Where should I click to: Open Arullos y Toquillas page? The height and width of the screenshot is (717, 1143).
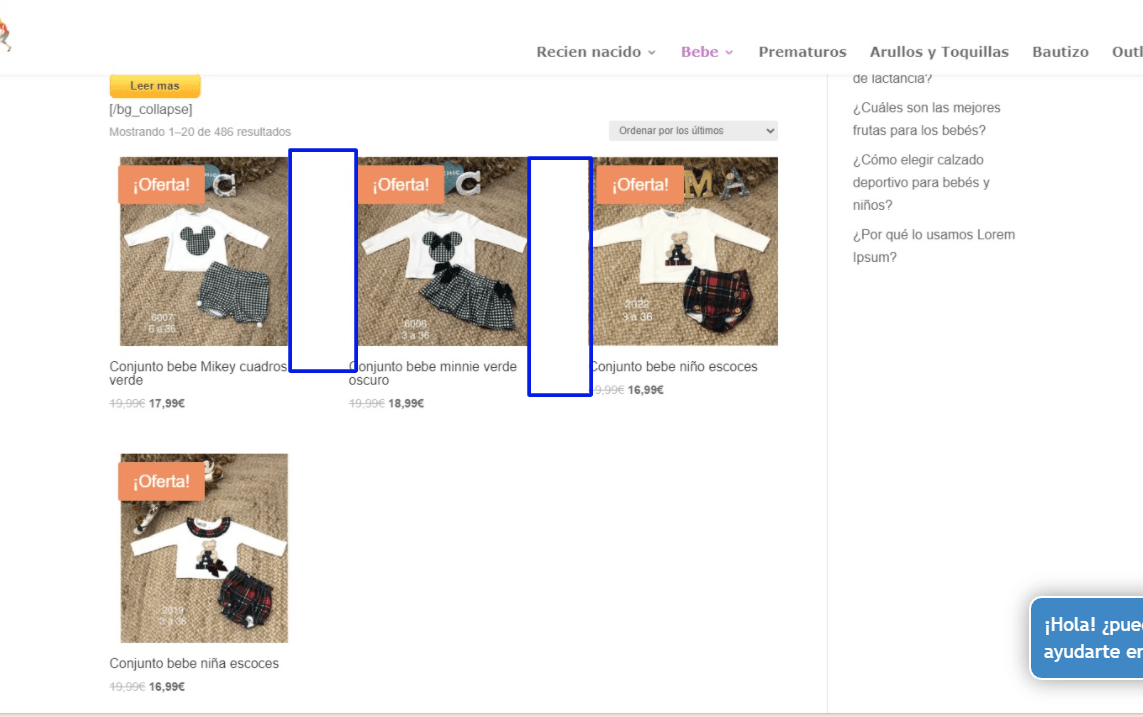(x=939, y=52)
